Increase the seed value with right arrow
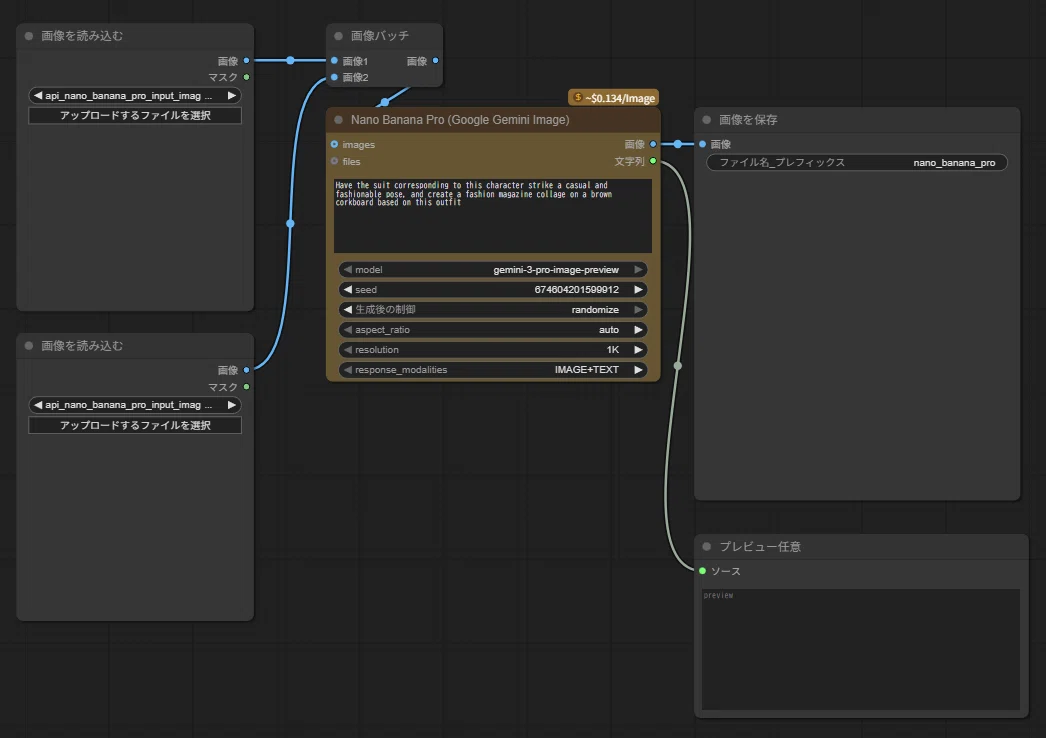This screenshot has width=1046, height=738. click(x=638, y=290)
